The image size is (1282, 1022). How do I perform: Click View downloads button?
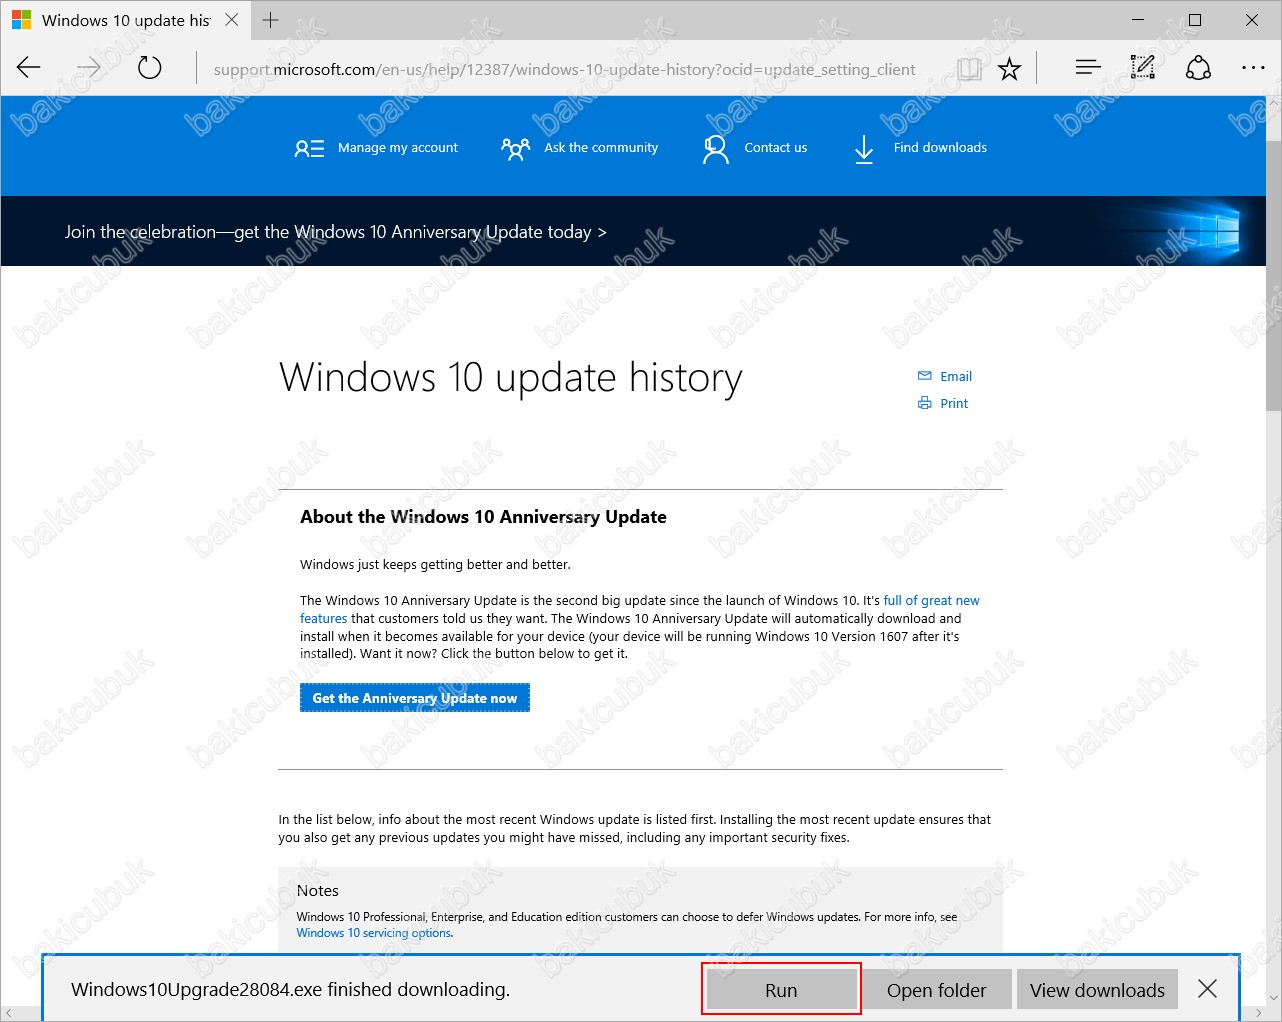click(x=1097, y=990)
